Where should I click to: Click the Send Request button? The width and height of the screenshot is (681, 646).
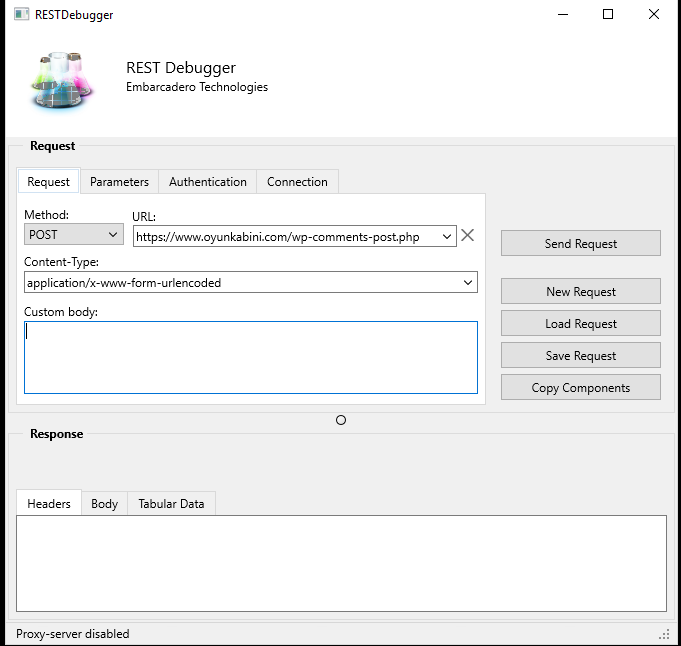[581, 243]
